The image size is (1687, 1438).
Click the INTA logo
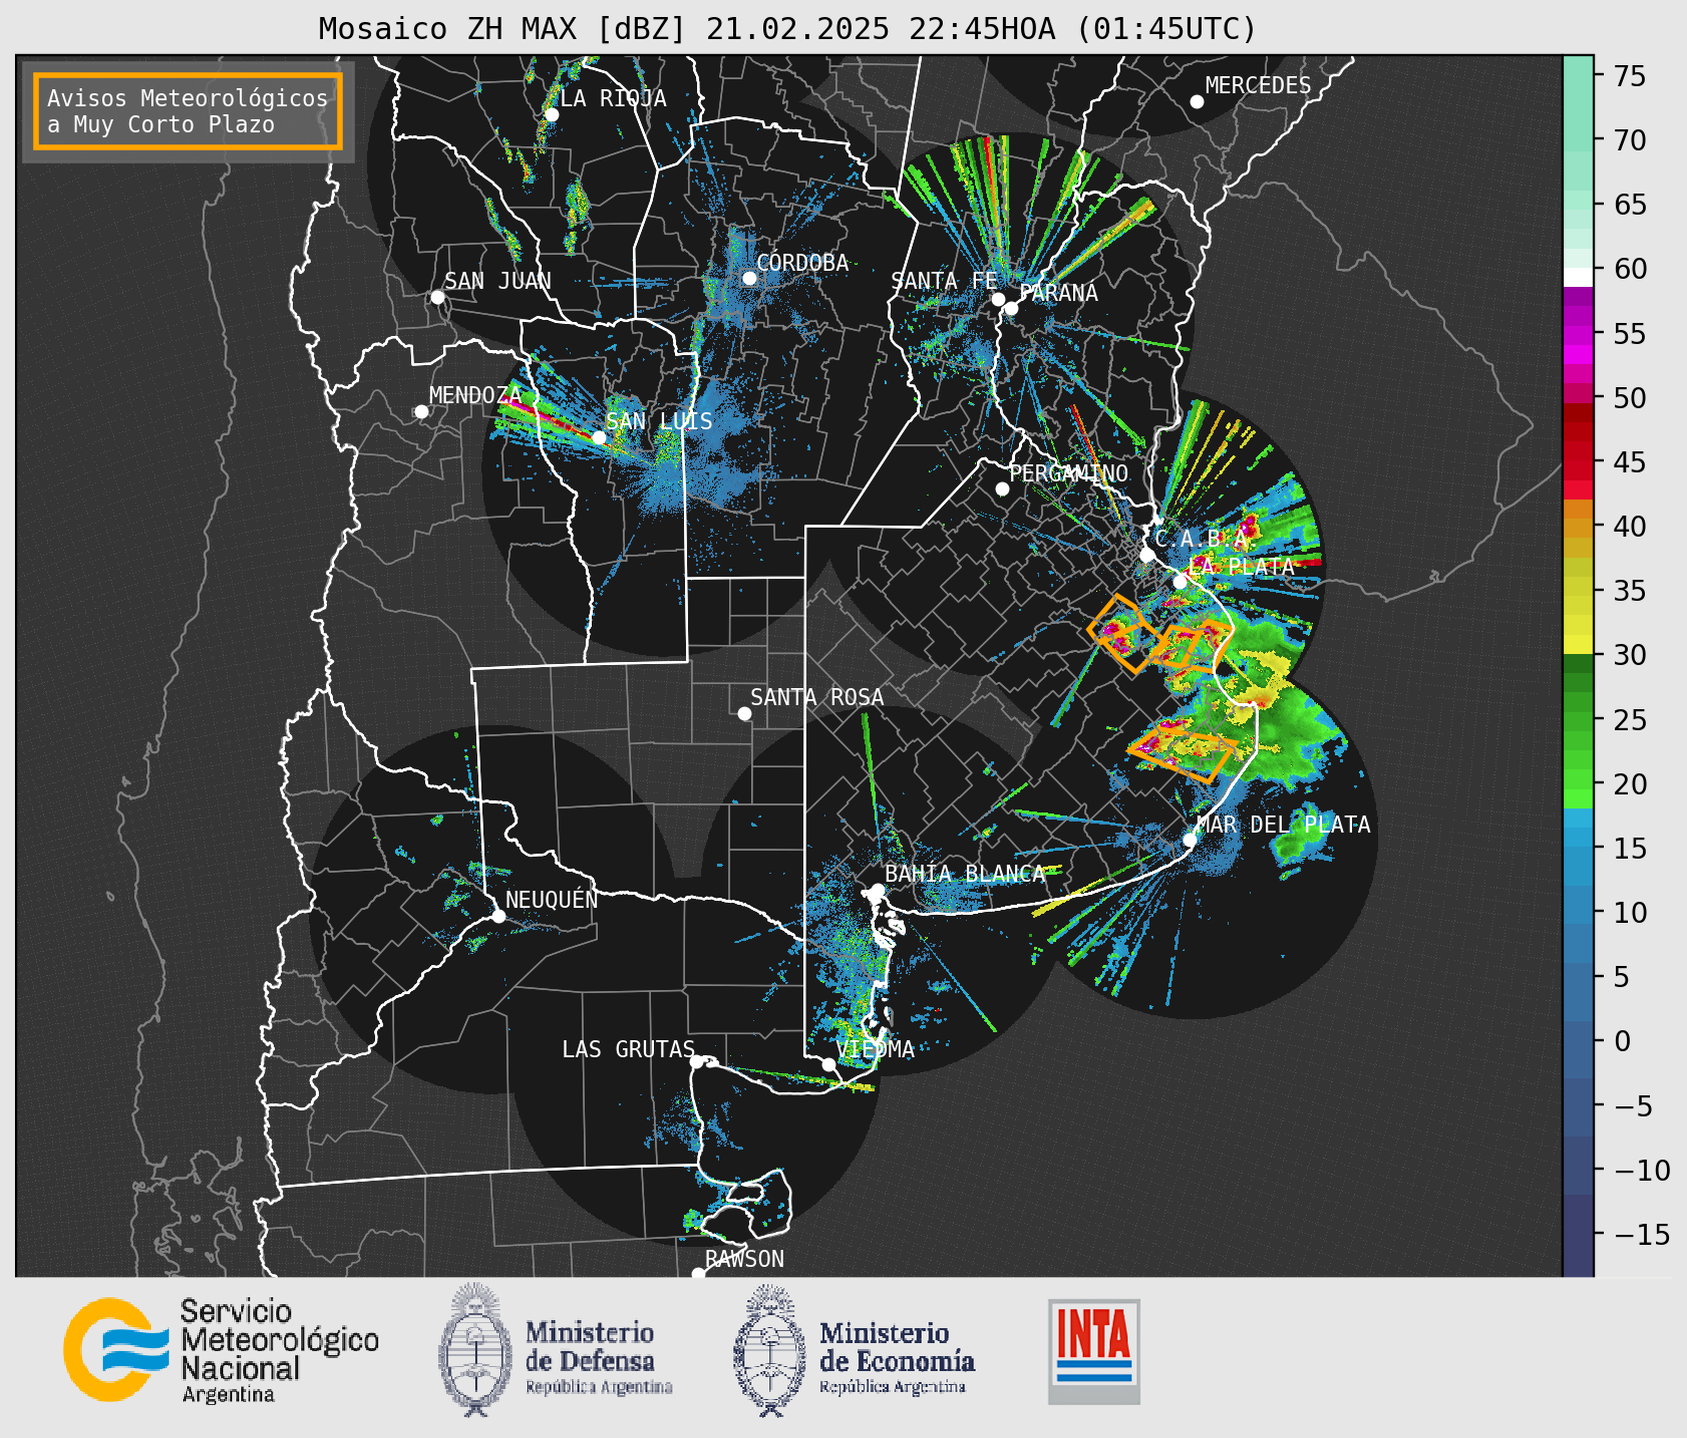1094,1351
